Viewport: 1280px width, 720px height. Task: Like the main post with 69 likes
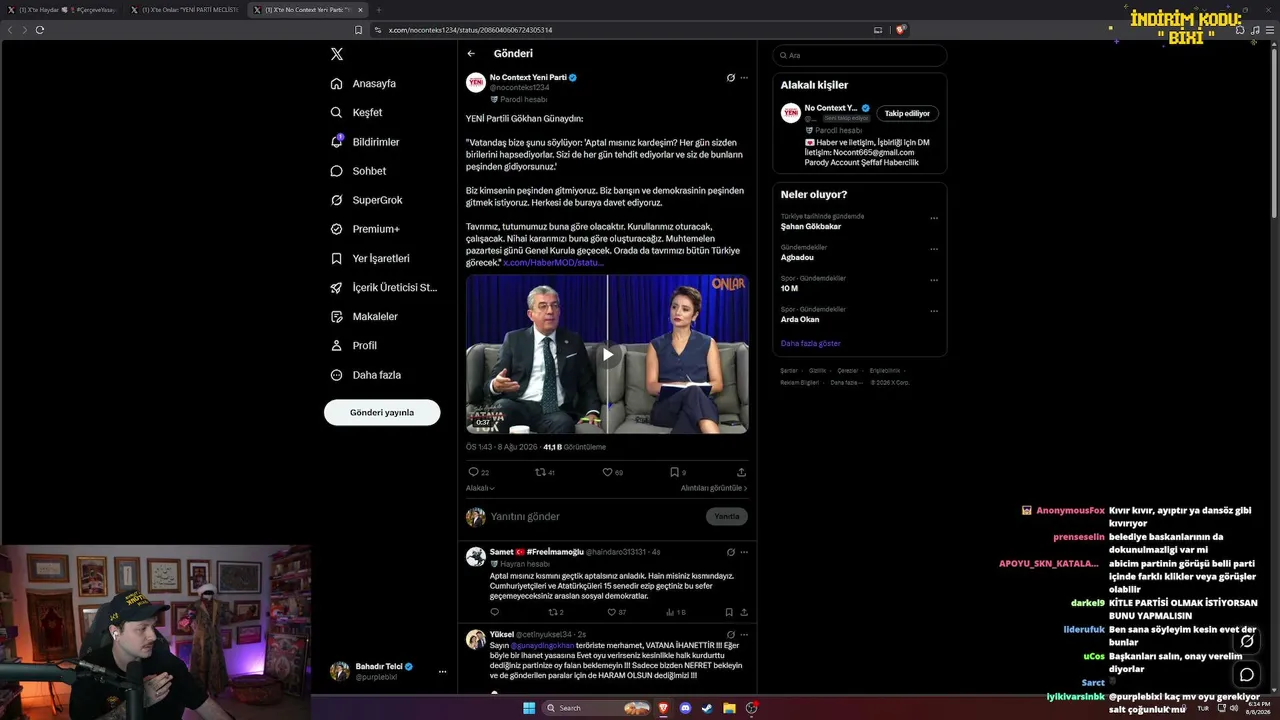[x=612, y=472]
